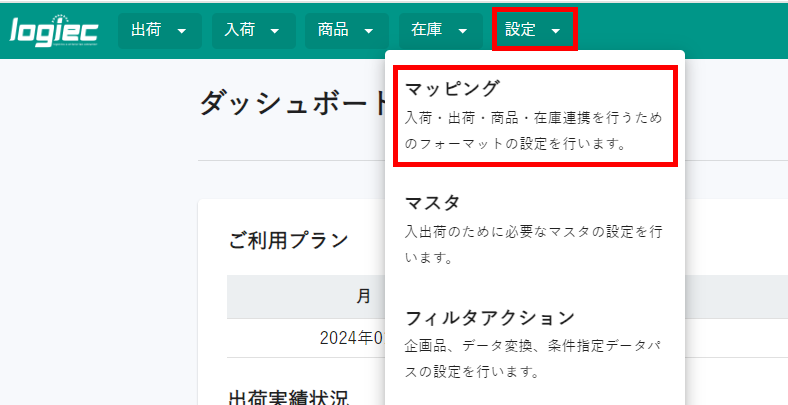This screenshot has width=788, height=405.
Task: Click the logiec logo
Action: (x=54, y=31)
